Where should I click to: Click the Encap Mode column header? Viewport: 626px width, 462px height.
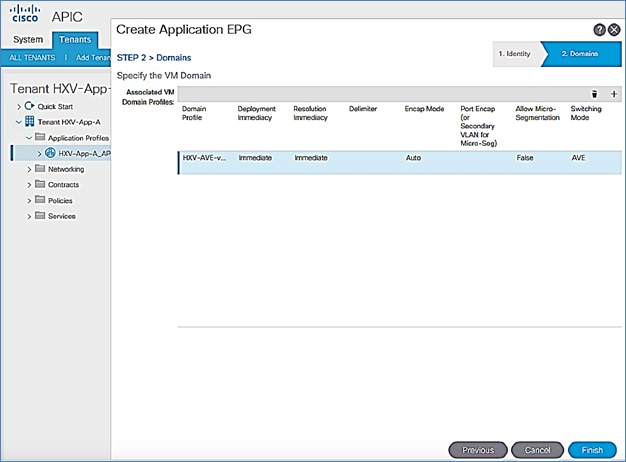click(424, 109)
